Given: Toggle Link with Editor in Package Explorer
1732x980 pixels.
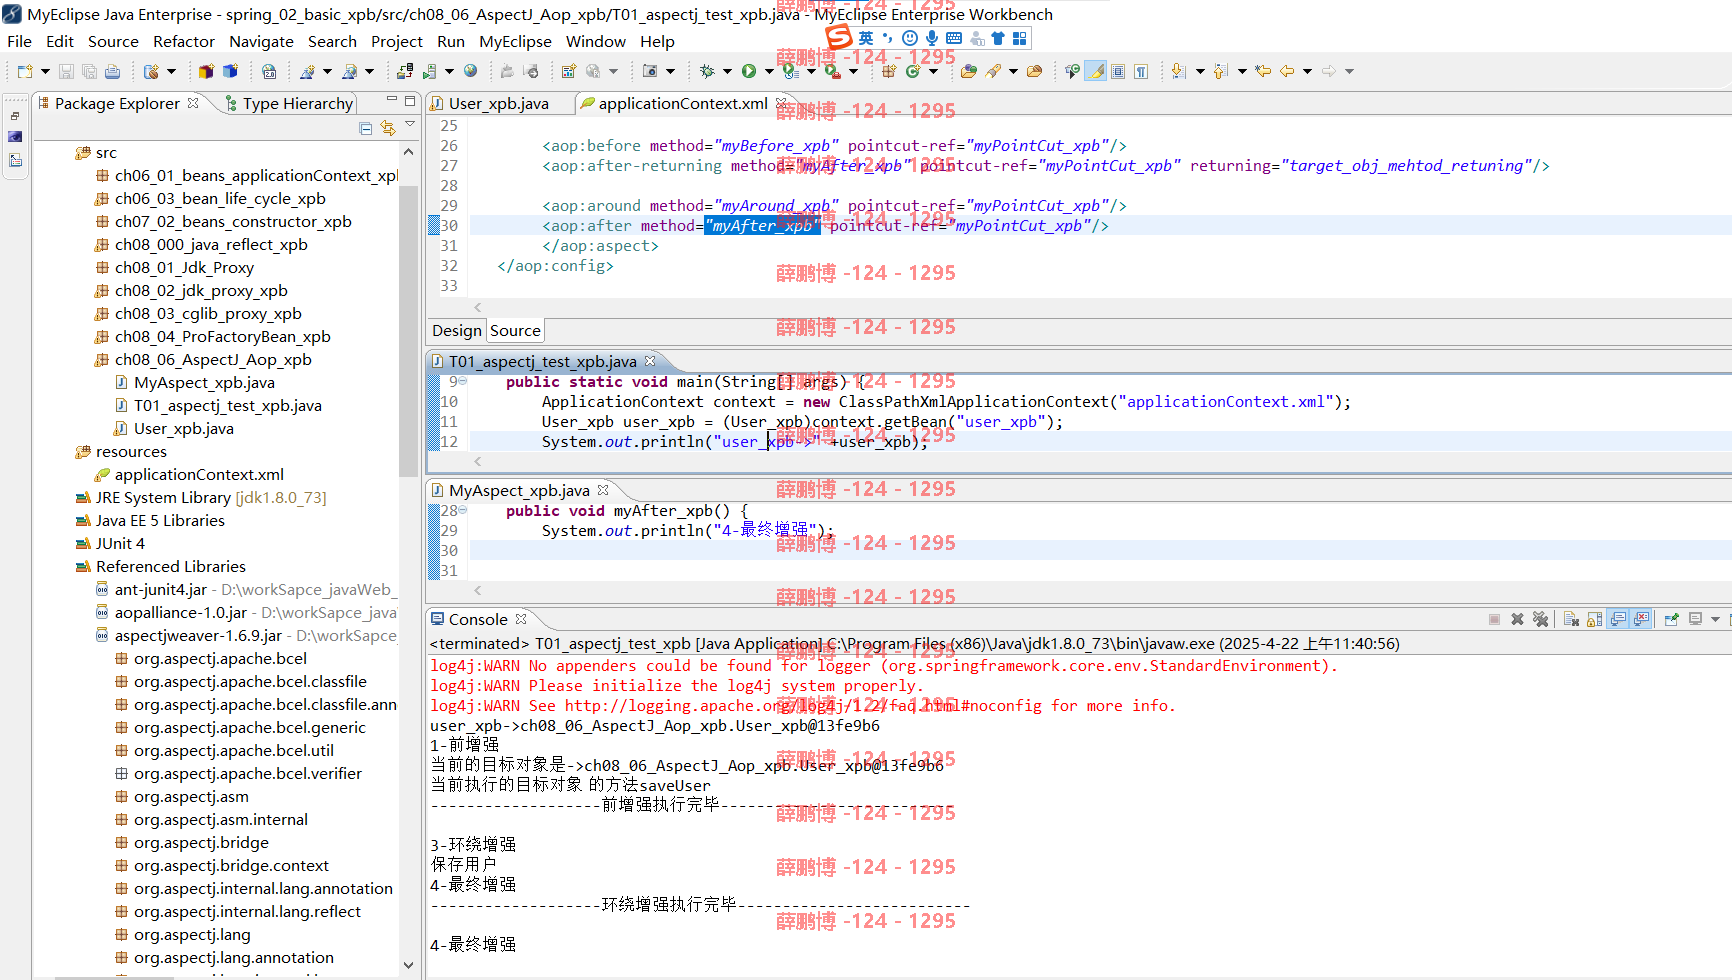Looking at the screenshot, I should [387, 128].
